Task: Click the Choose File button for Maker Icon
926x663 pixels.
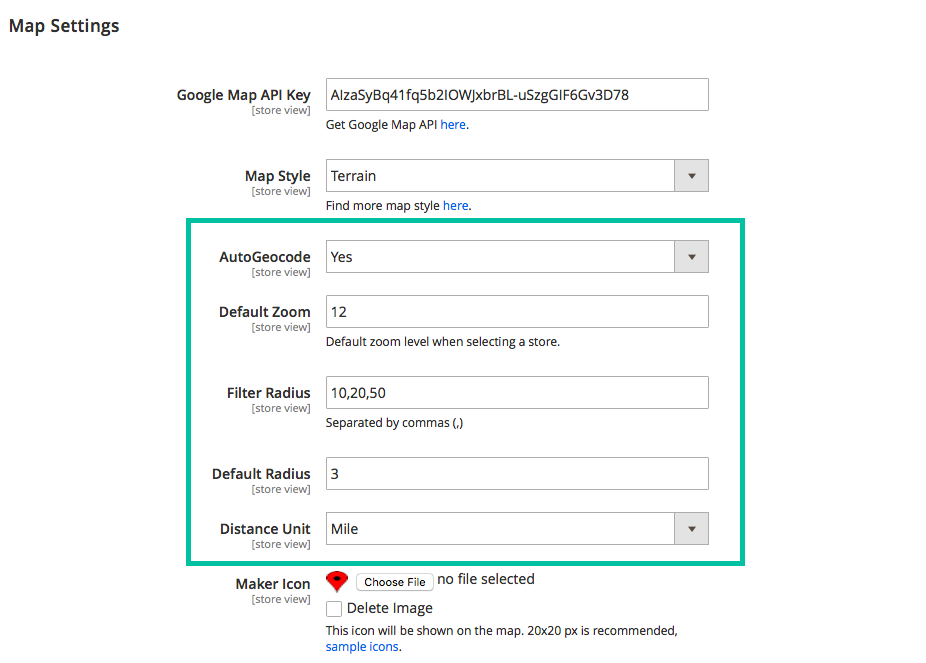Action: (x=394, y=581)
